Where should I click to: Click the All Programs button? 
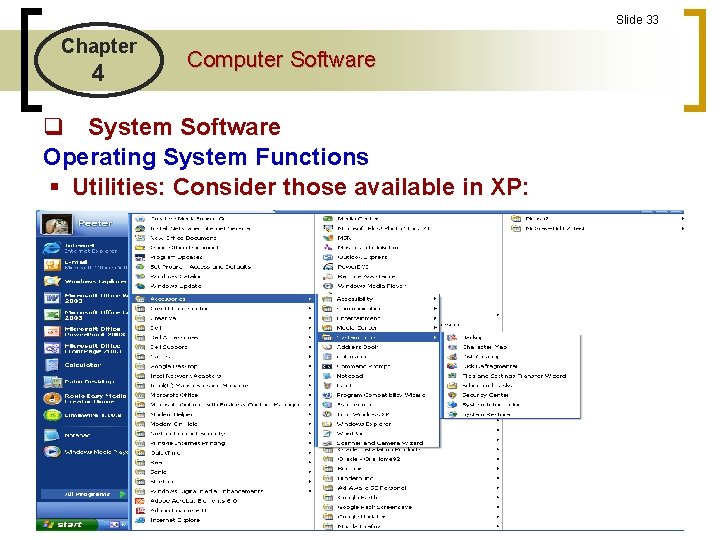(x=84, y=494)
